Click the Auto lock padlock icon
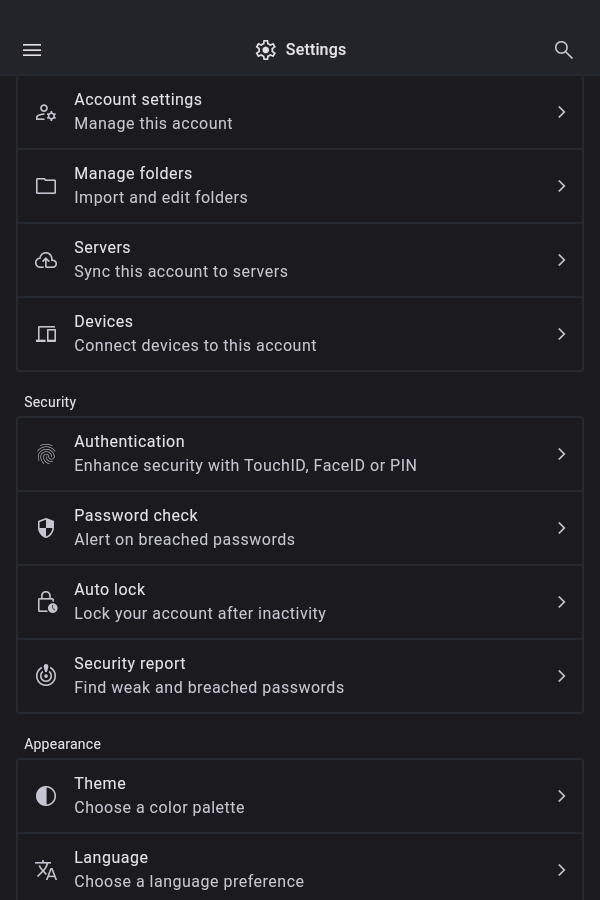 (46, 602)
